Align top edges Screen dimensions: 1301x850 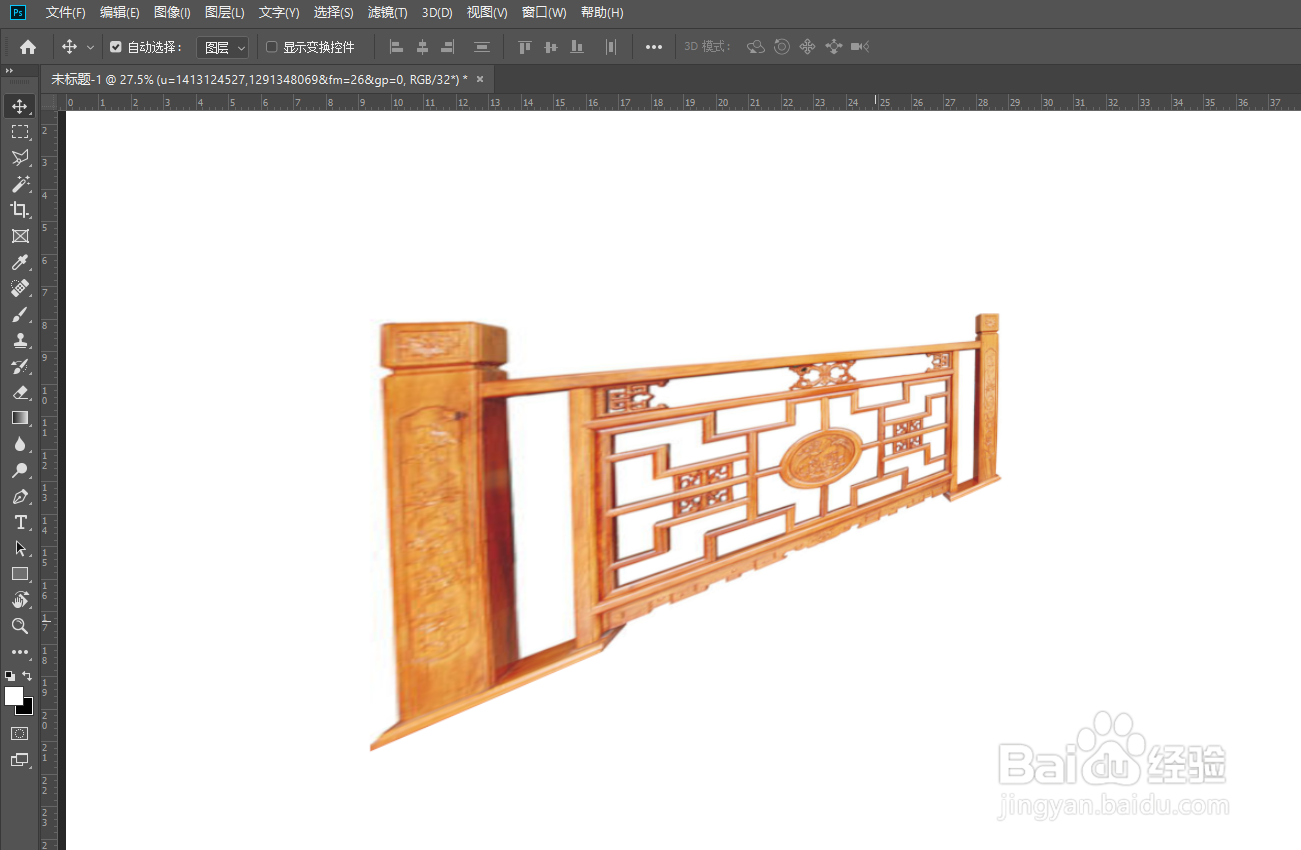525,47
